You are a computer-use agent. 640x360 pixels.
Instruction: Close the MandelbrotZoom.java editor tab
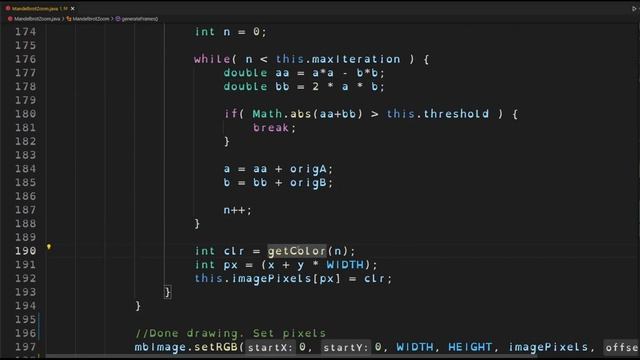(x=73, y=9)
